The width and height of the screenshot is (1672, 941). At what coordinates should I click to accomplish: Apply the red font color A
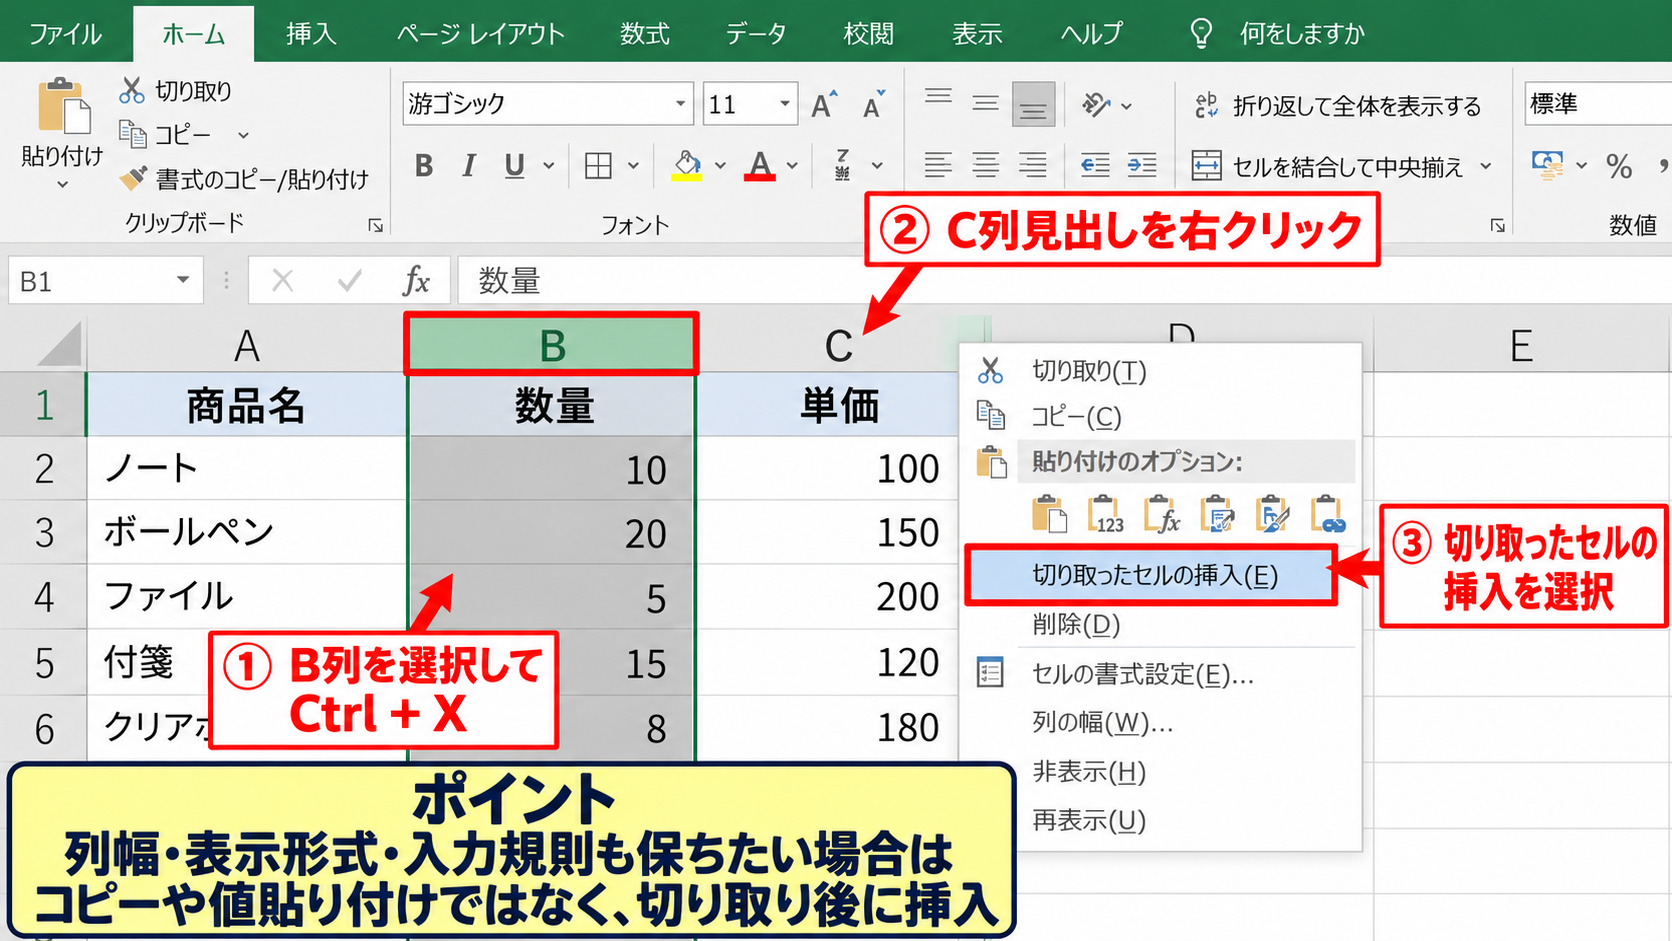pos(760,165)
